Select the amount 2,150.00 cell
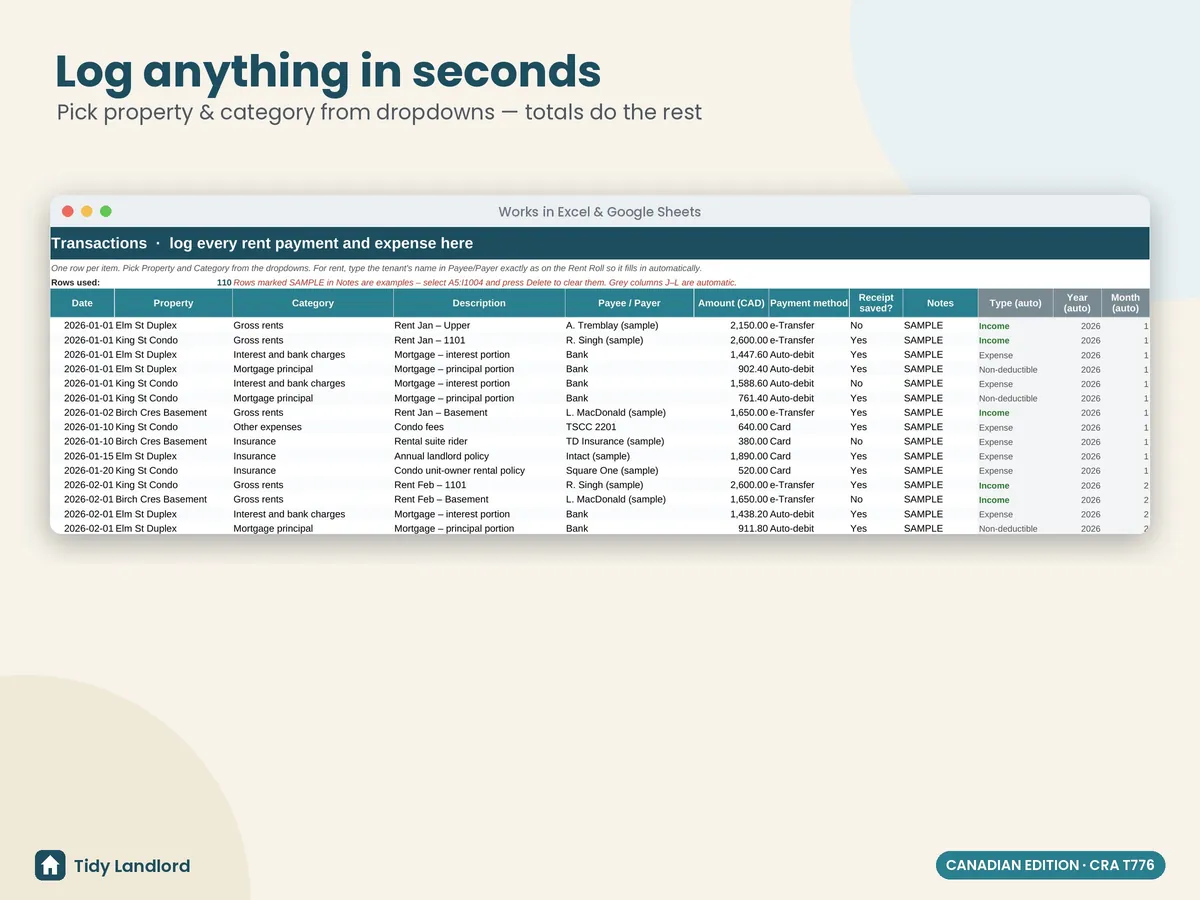The image size is (1200, 900). [731, 325]
